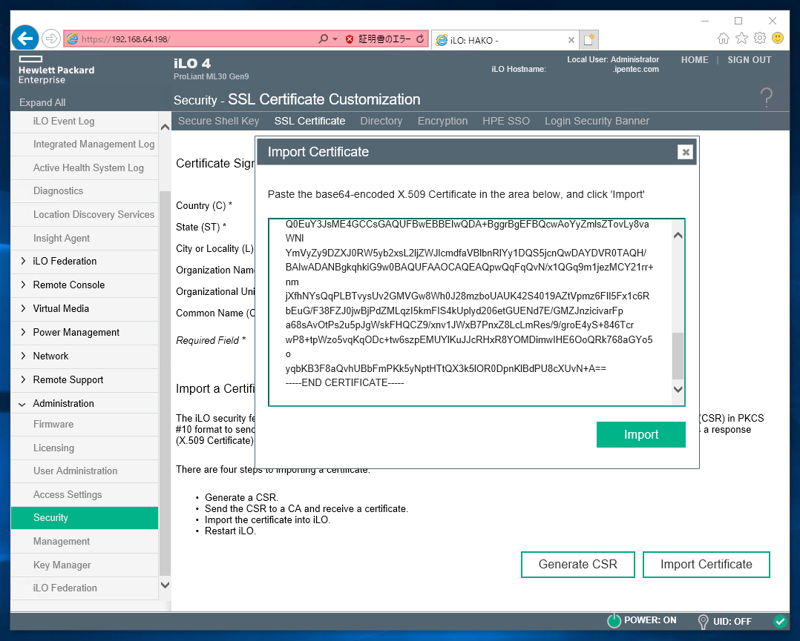The image size is (800, 641).
Task: Click the sidebar scroll down arrow
Action: tap(165, 585)
